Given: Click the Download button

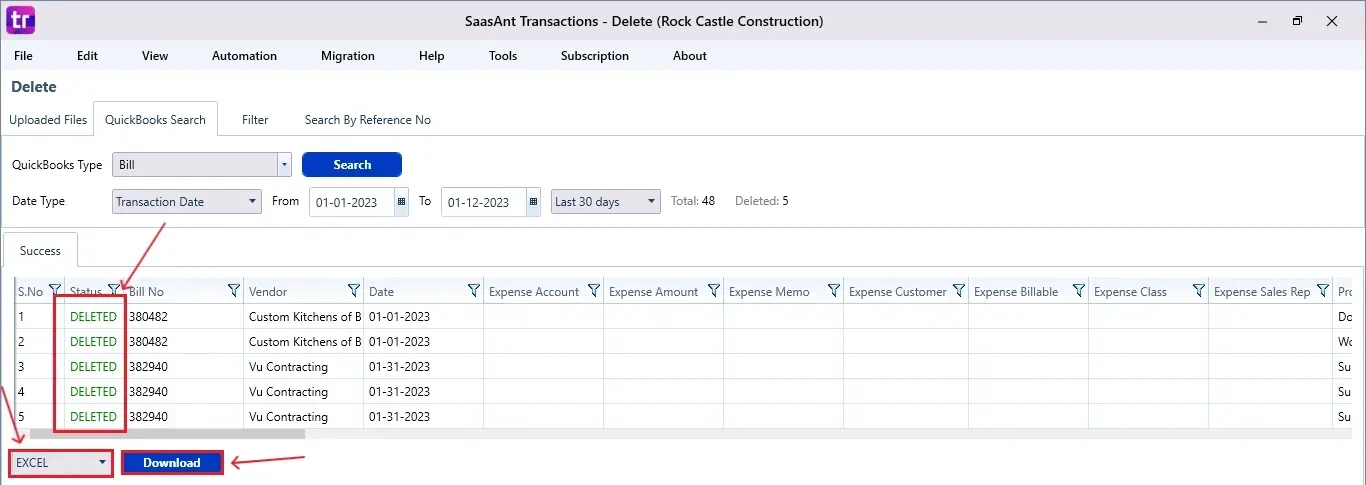Looking at the screenshot, I should point(172,463).
